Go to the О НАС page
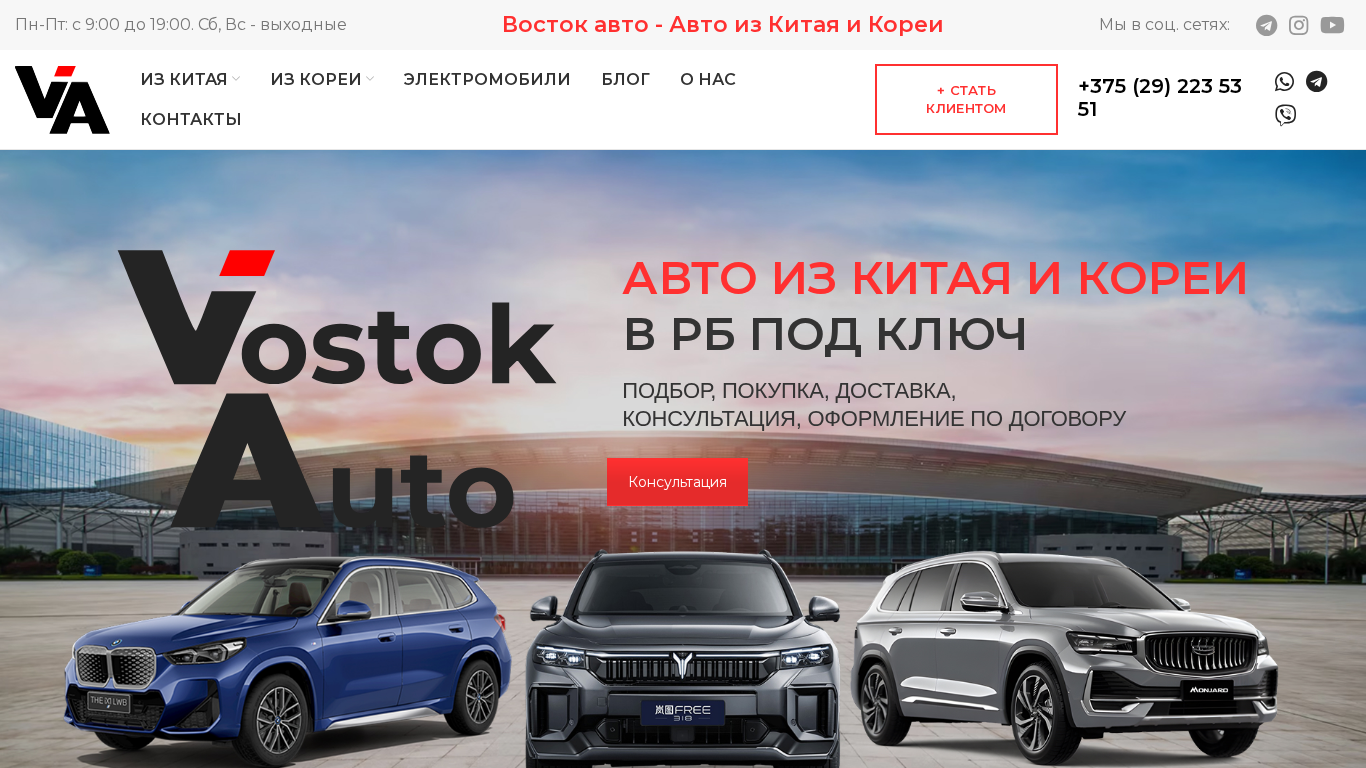This screenshot has width=1366, height=768. [708, 79]
